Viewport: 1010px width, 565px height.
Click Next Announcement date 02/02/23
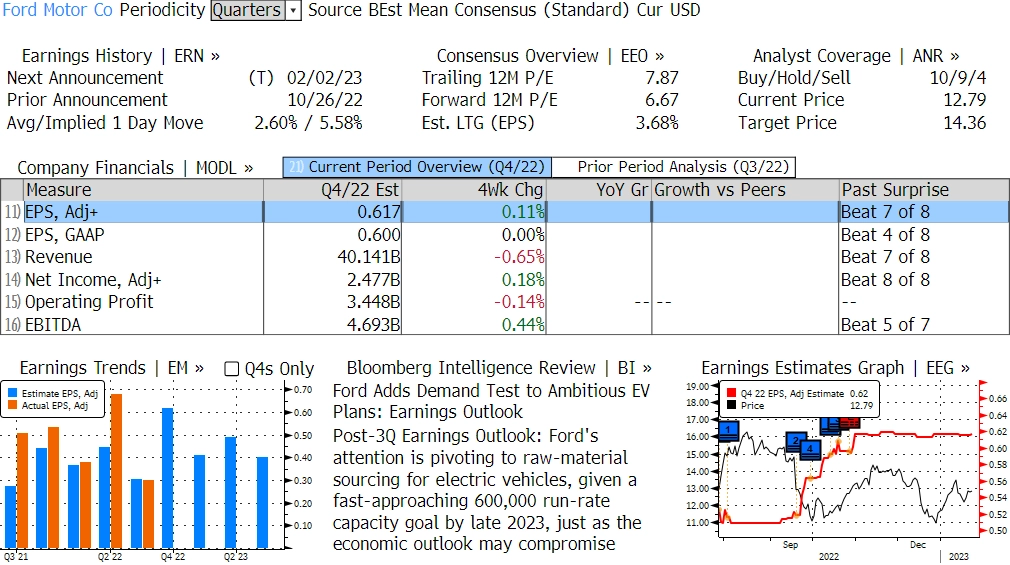tap(324, 78)
